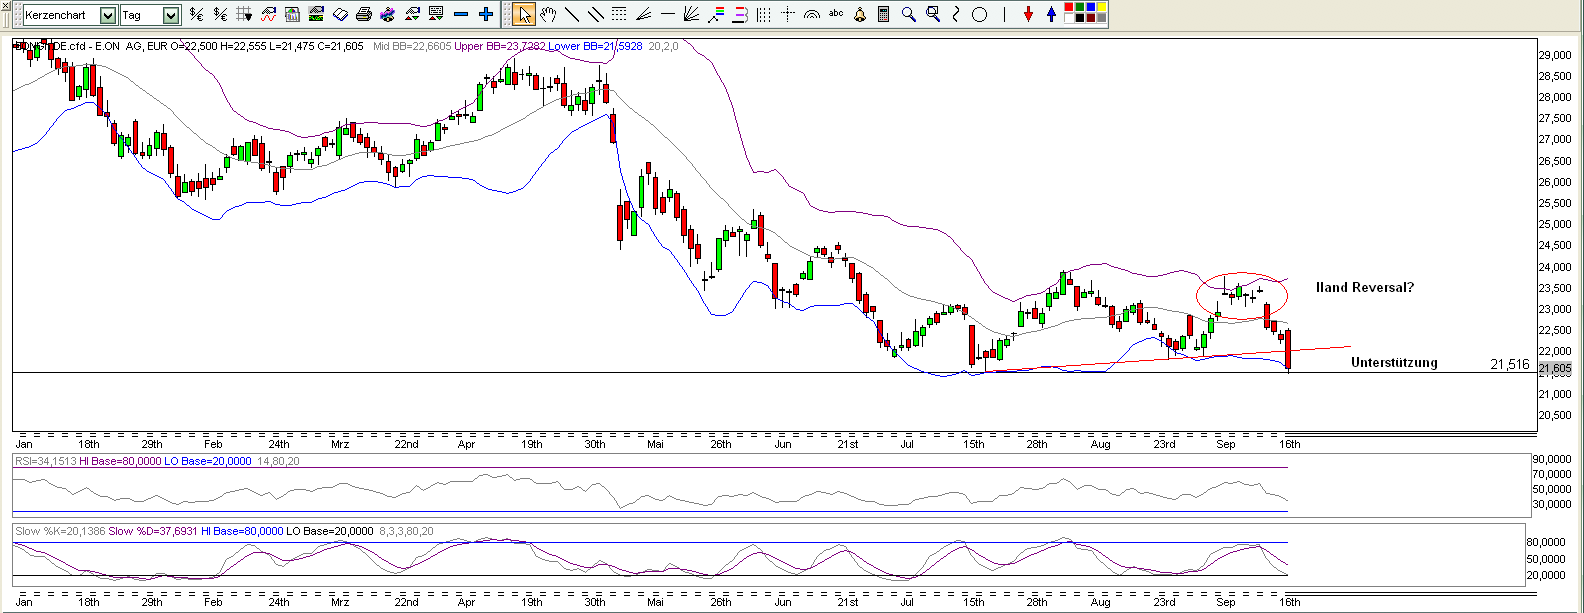This screenshot has width=1584, height=613.
Task: Click the 90,0000 RSI scale label
Action: click(x=1552, y=459)
